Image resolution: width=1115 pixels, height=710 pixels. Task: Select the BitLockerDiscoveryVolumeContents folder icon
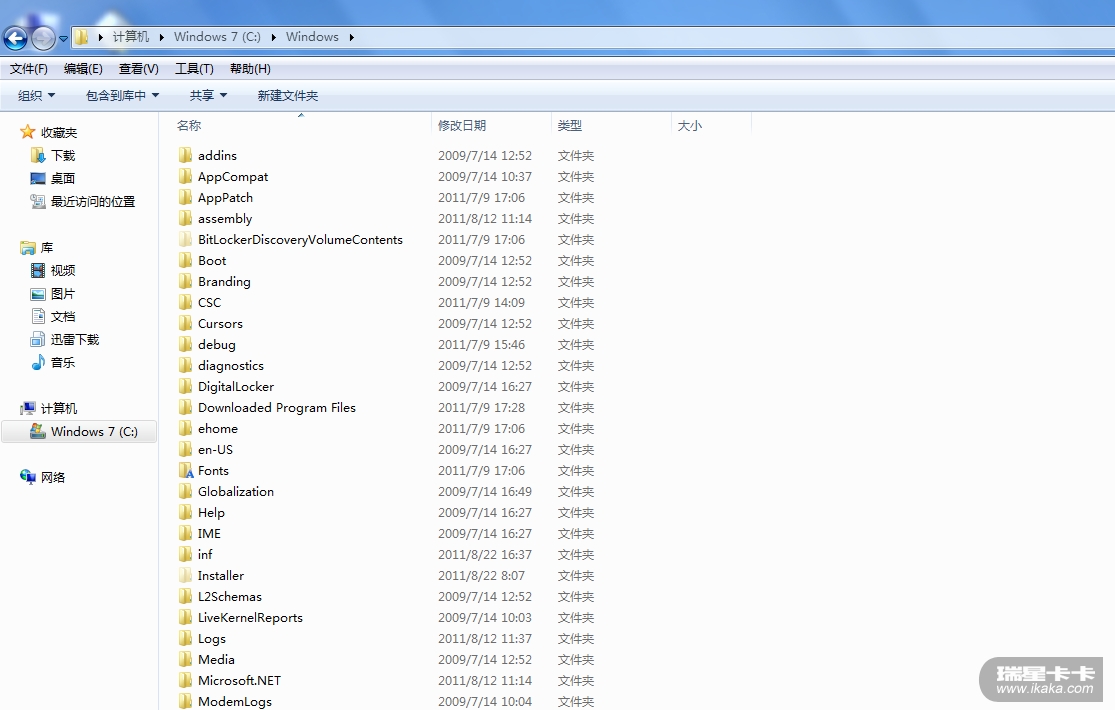pos(185,239)
